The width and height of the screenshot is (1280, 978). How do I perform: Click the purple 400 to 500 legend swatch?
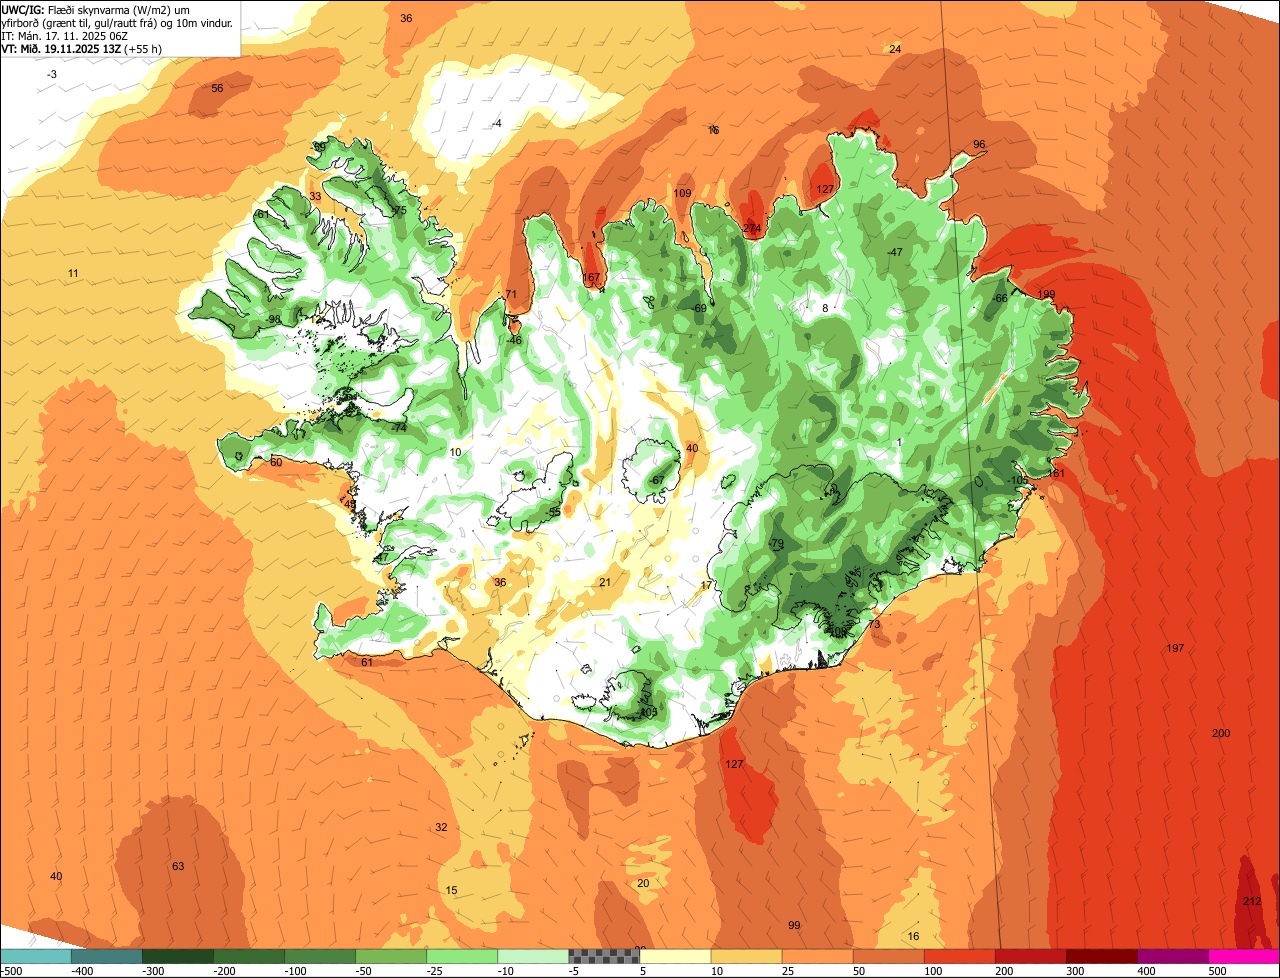point(1172,956)
